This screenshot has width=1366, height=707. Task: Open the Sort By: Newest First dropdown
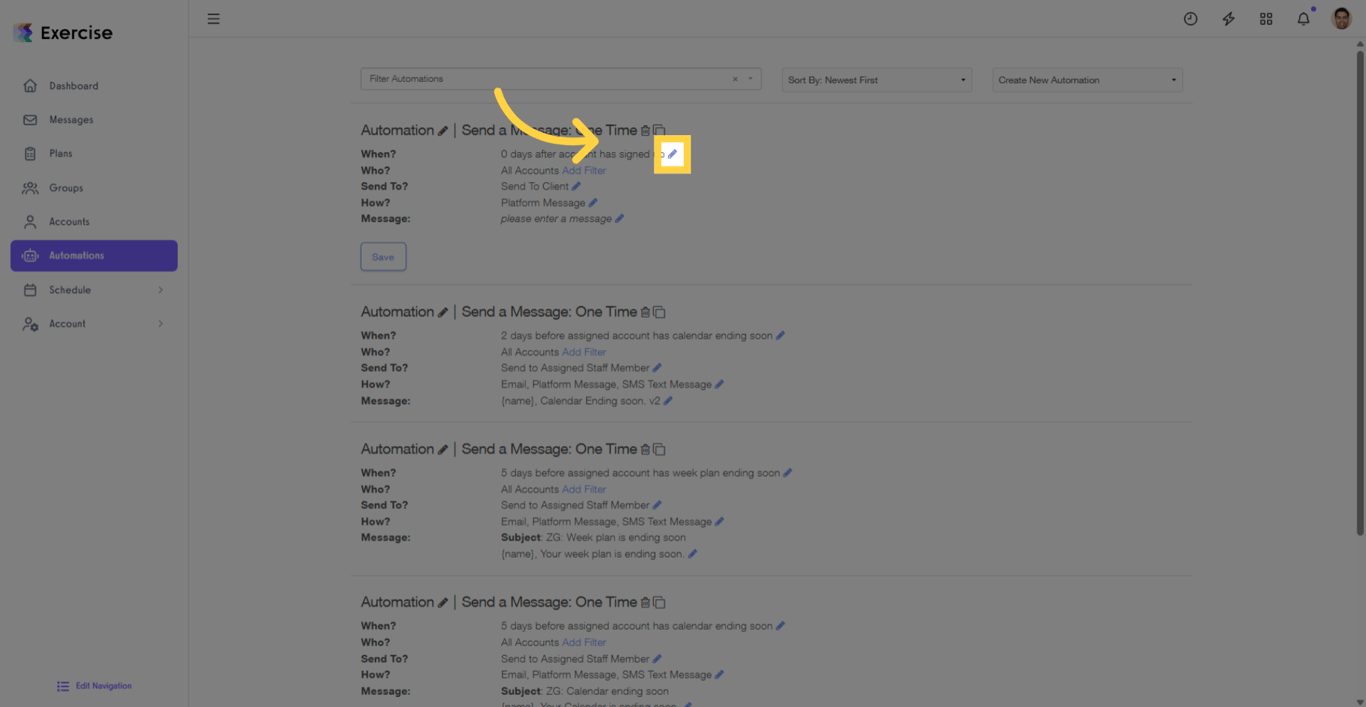click(x=876, y=80)
